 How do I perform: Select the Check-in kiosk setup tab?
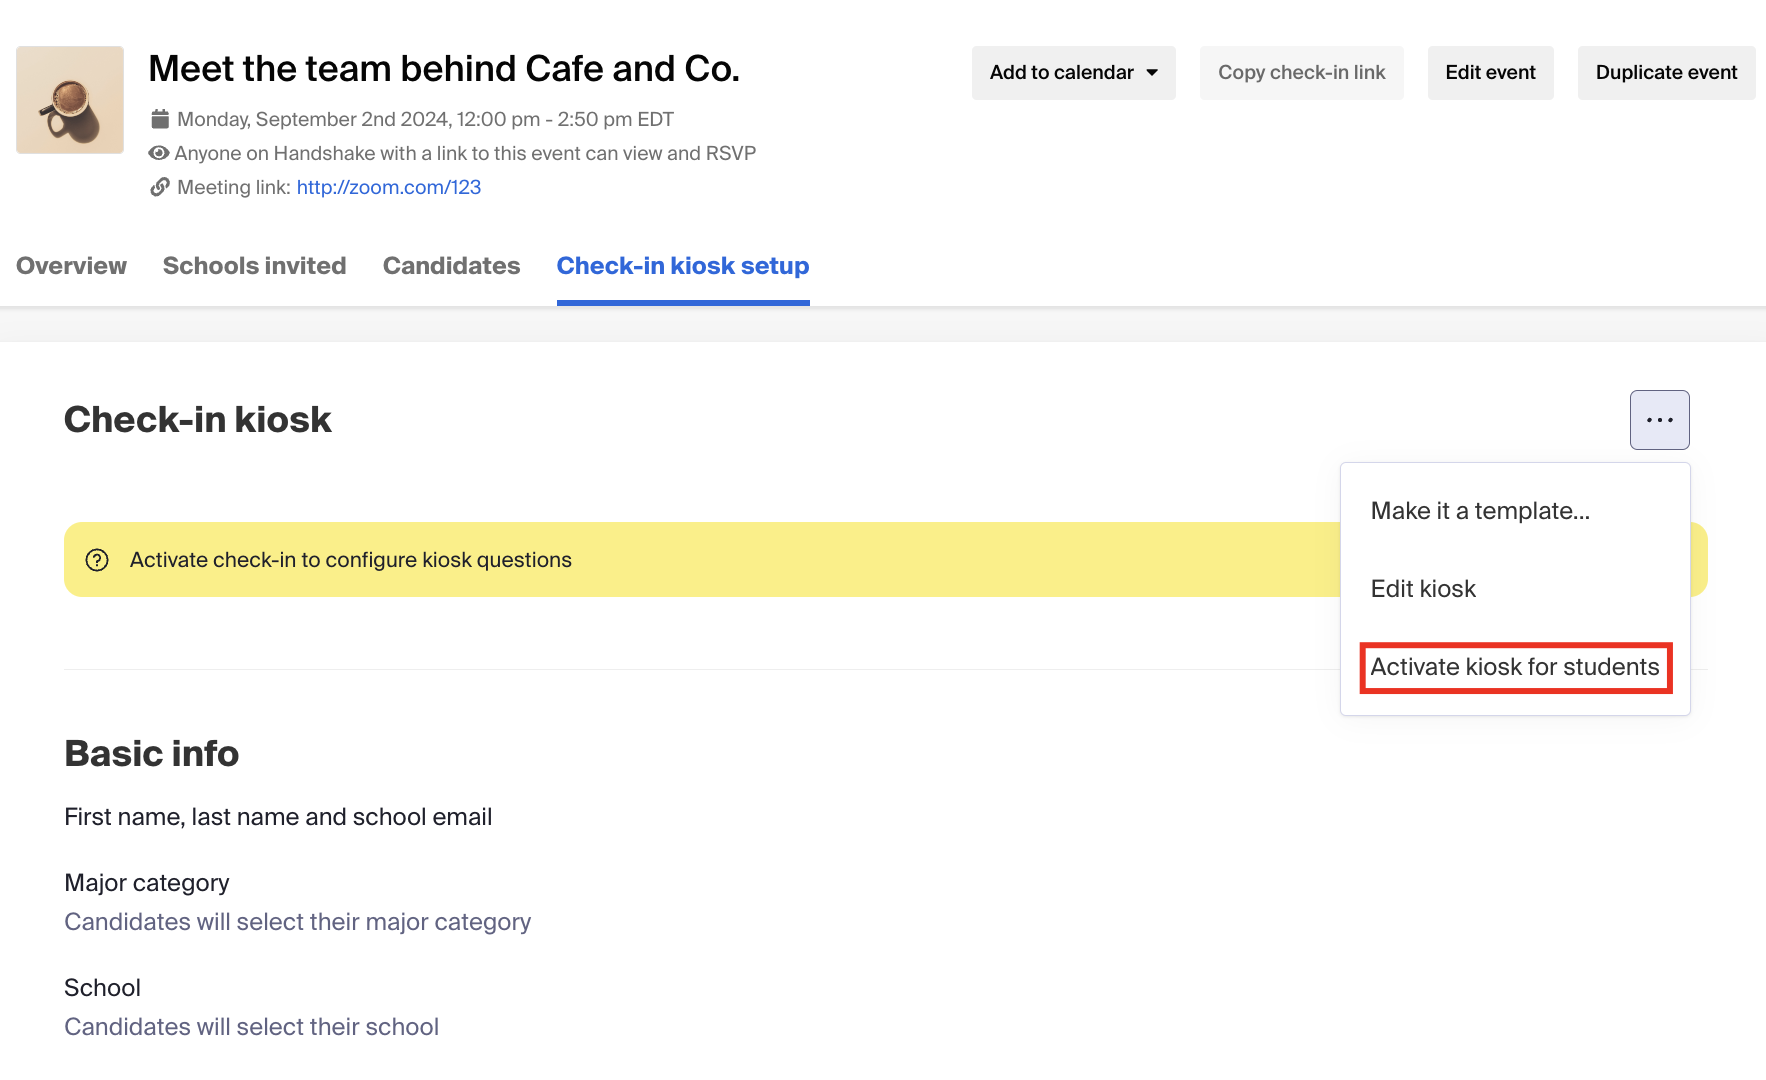click(x=683, y=266)
